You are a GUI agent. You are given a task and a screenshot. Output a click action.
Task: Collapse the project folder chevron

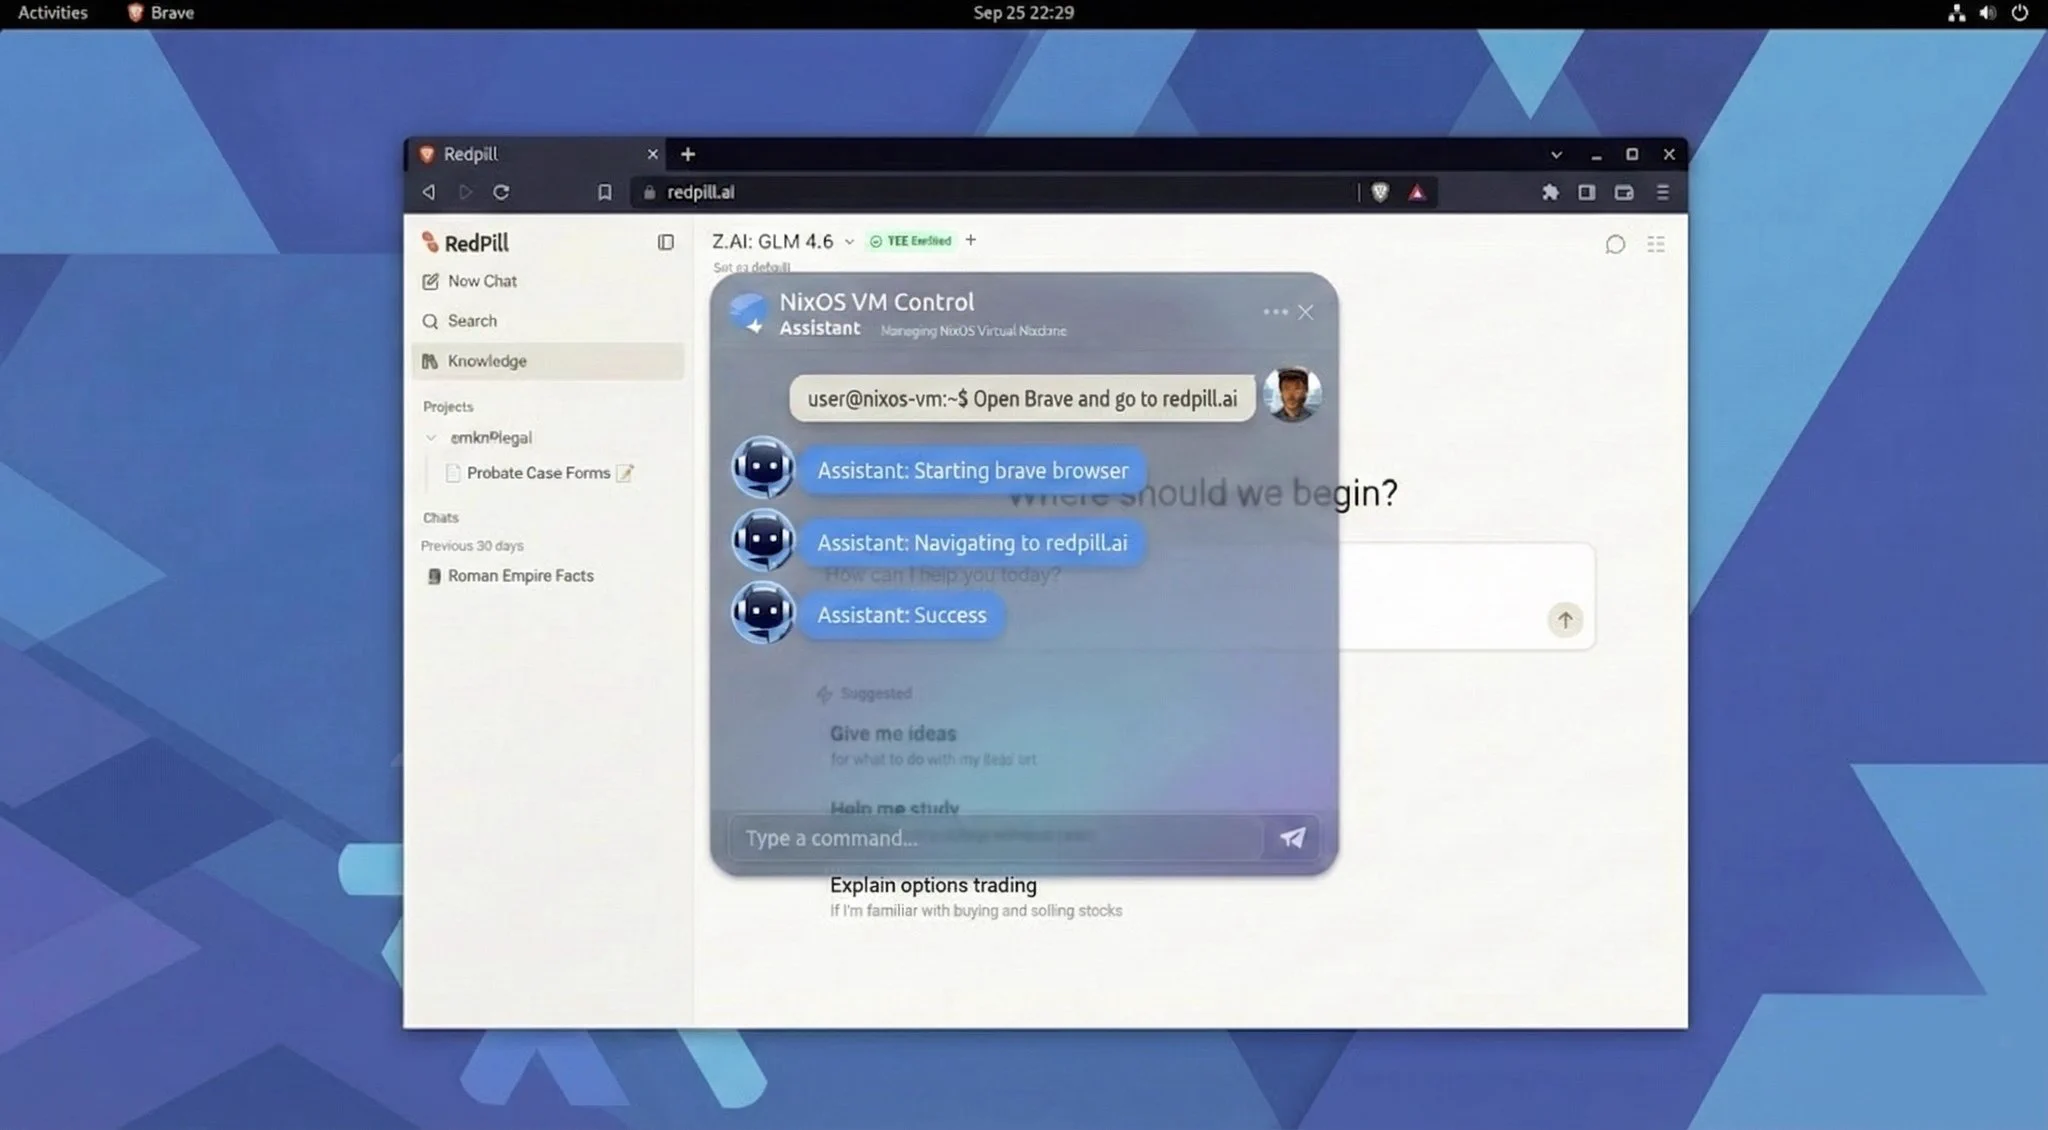pyautogui.click(x=431, y=438)
